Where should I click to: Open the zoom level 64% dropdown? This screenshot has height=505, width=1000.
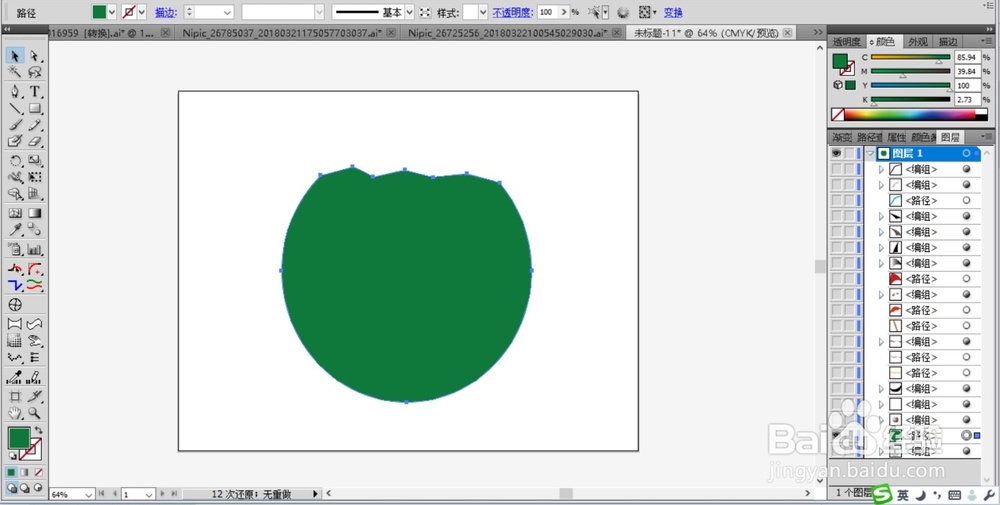coord(88,494)
